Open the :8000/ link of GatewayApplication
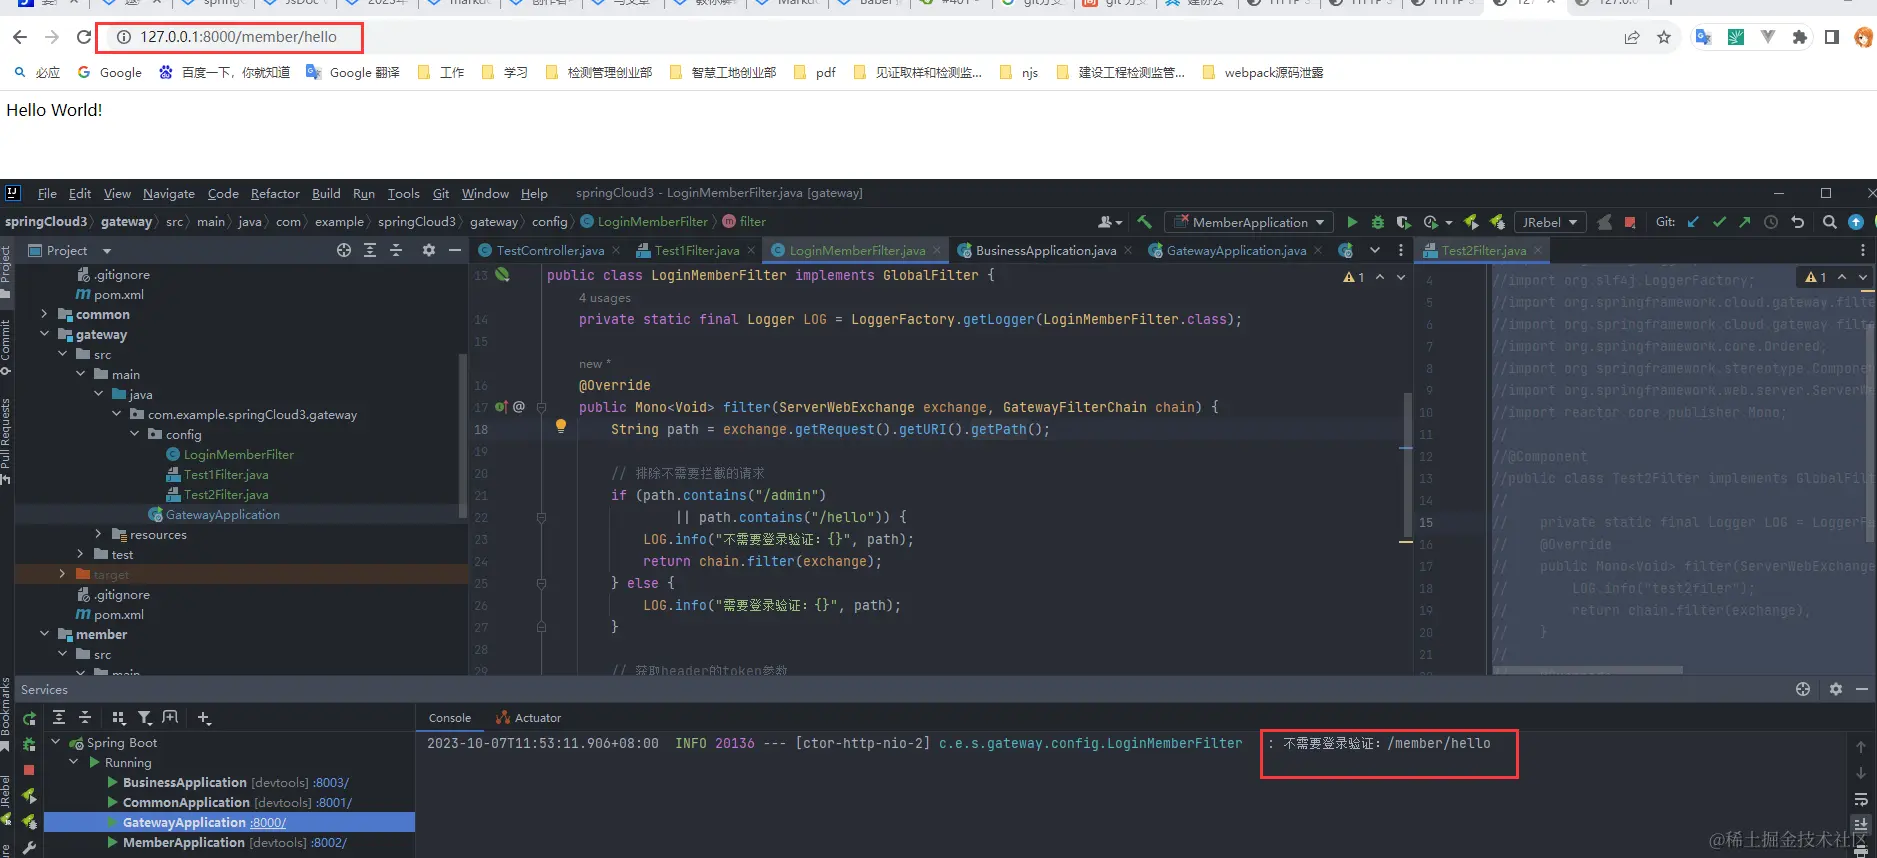The image size is (1877, 858). [268, 822]
